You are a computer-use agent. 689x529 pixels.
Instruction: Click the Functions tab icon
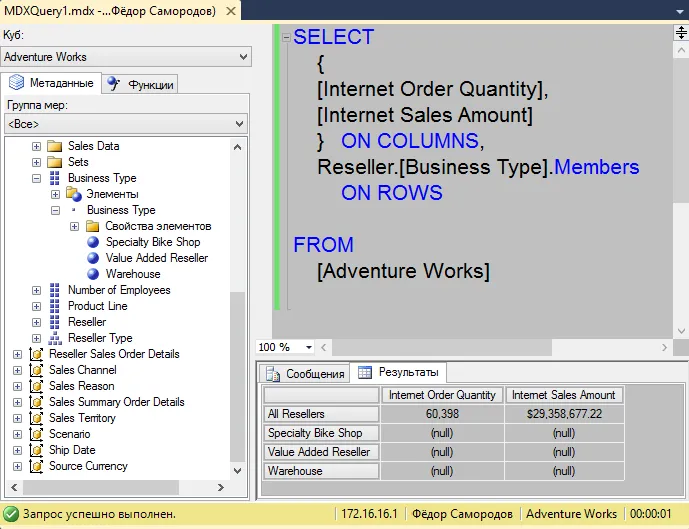click(114, 83)
